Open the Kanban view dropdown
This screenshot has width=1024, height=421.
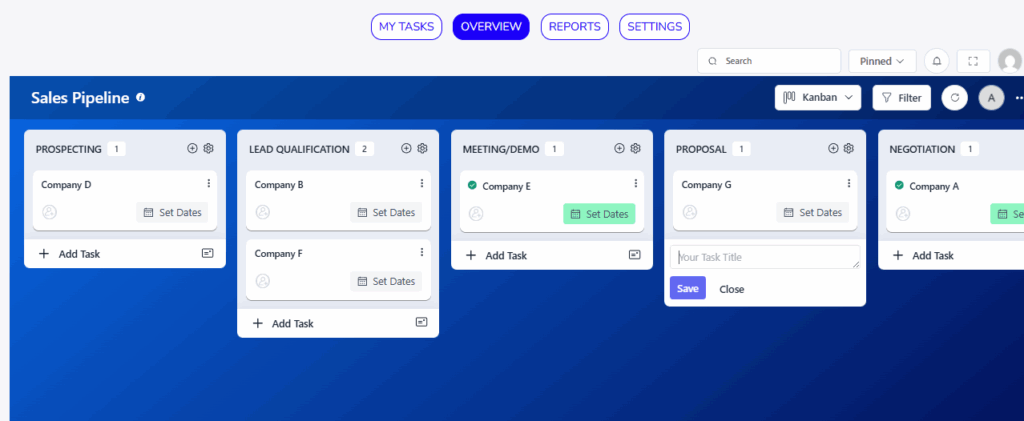coord(817,98)
